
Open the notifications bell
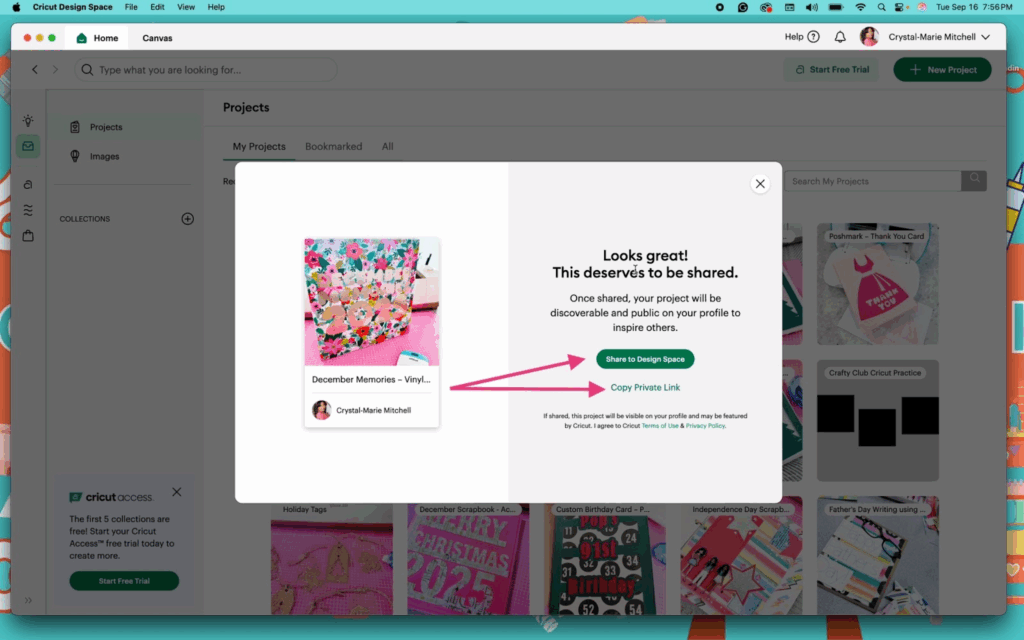(x=840, y=37)
